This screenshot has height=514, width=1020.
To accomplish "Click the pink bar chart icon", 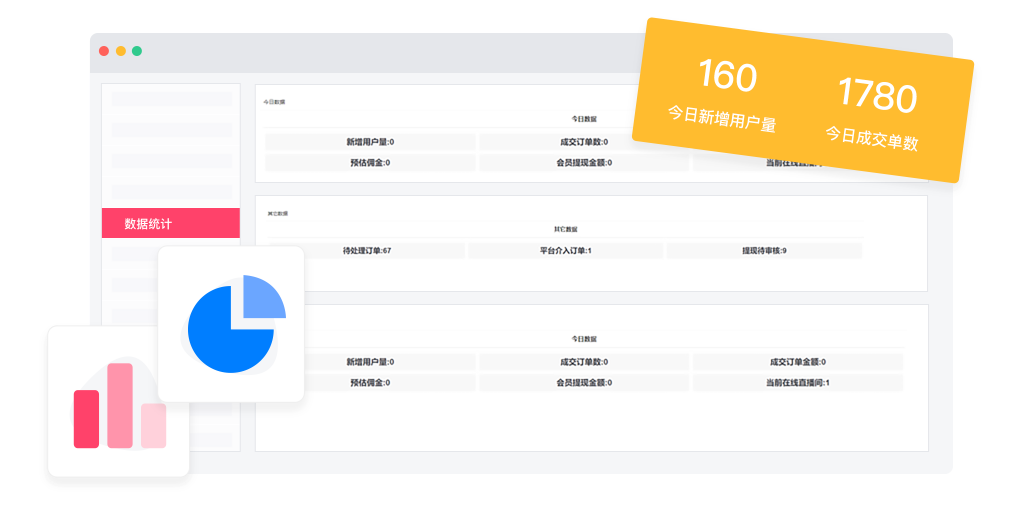I will [x=118, y=404].
